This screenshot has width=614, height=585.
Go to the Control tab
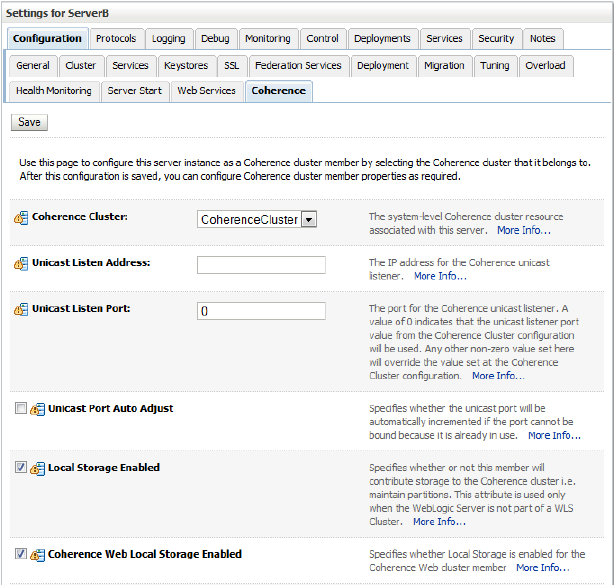tap(322, 38)
